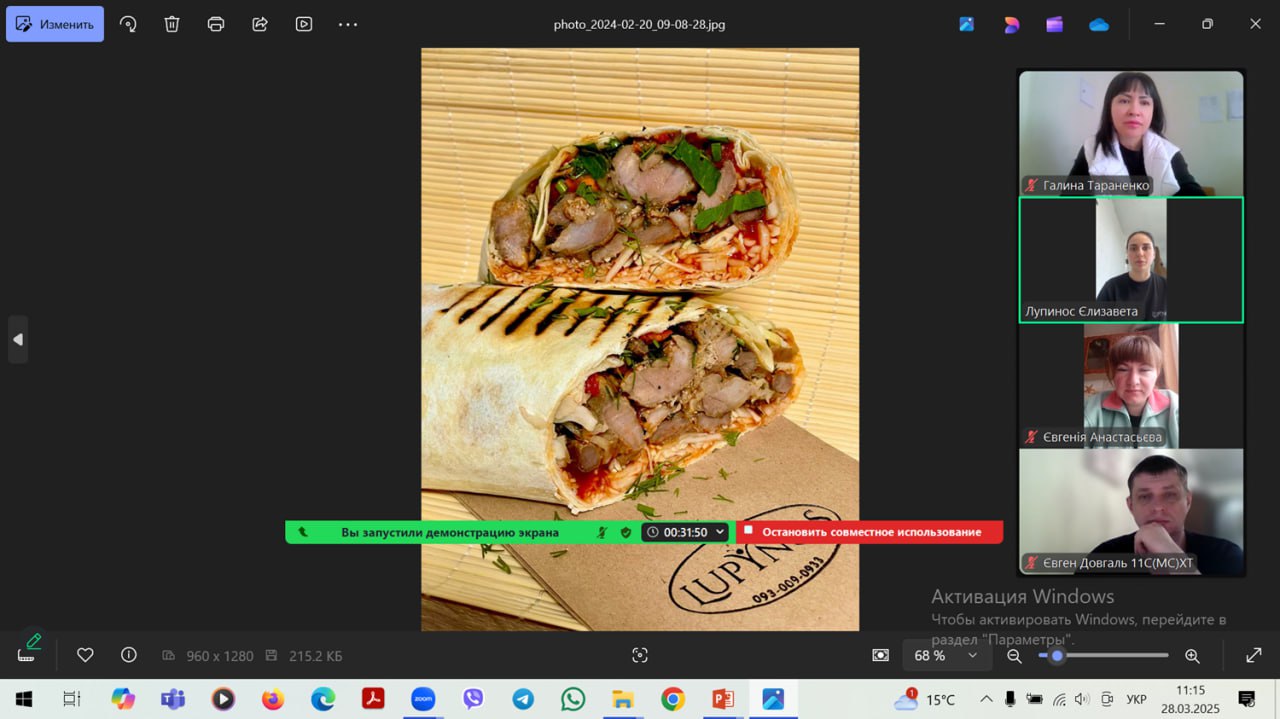Switch УКР keyboard language

[x=1137, y=699]
